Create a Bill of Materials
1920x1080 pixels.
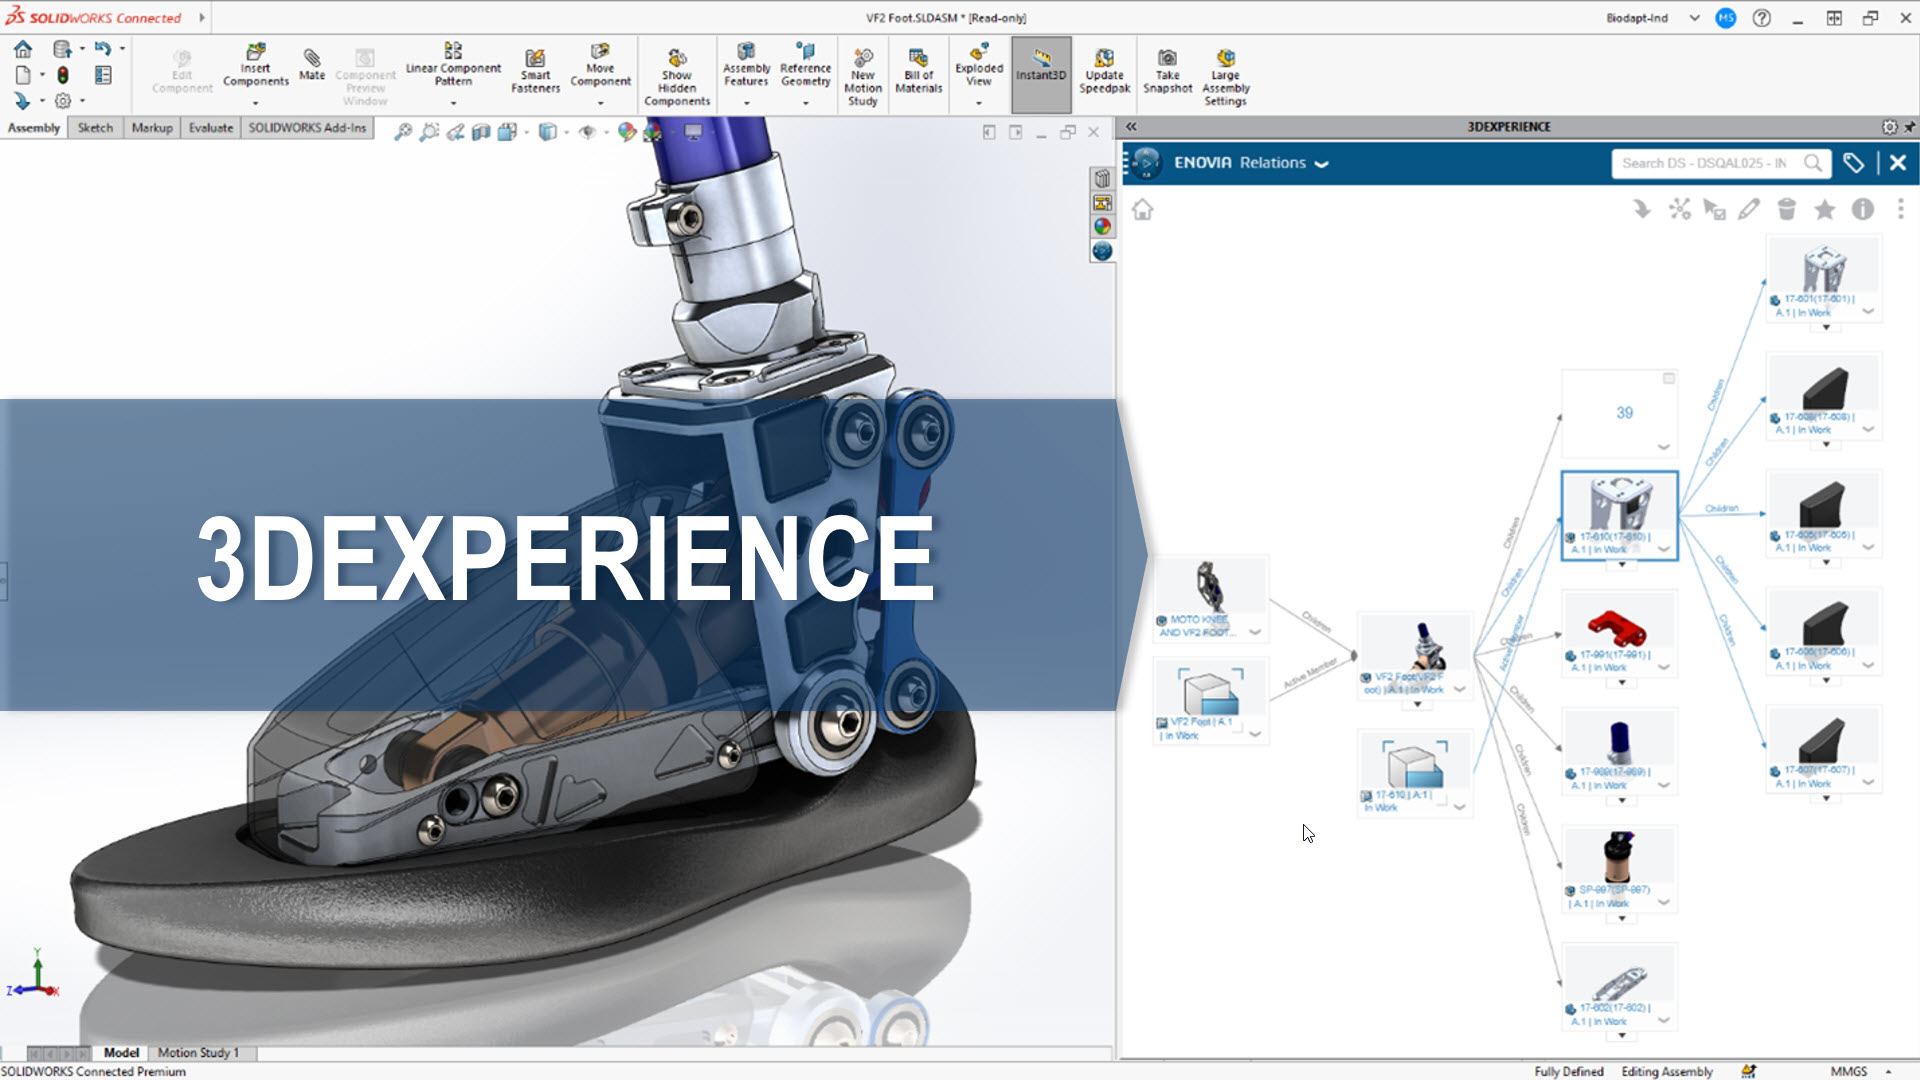coord(918,70)
